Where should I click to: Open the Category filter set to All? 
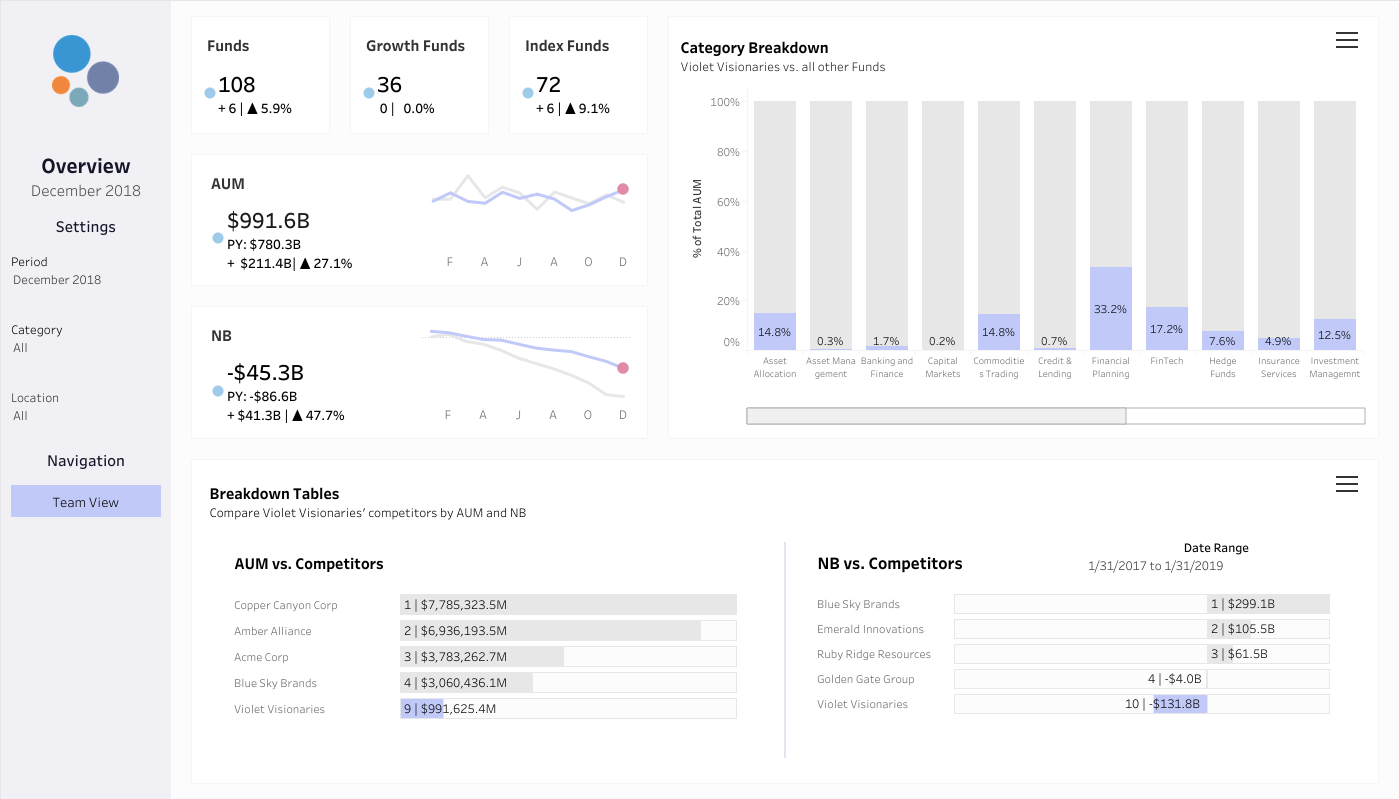pos(21,348)
